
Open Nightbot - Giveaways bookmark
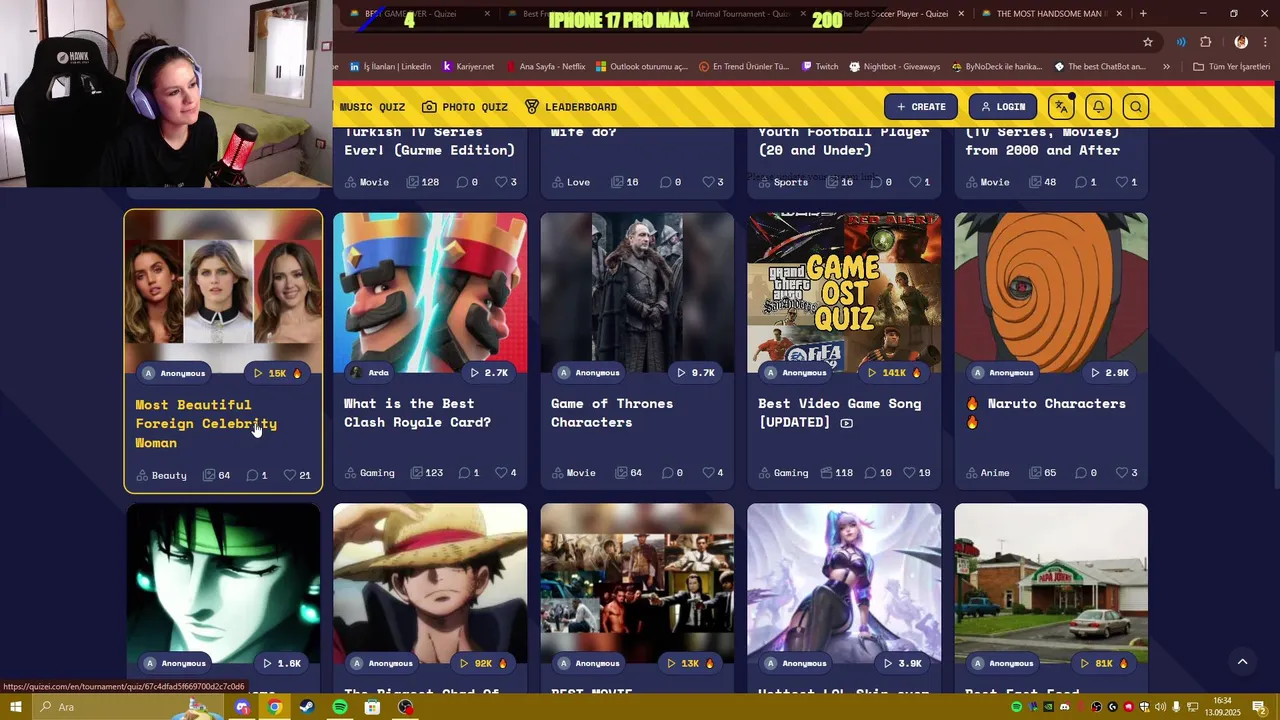tap(894, 67)
